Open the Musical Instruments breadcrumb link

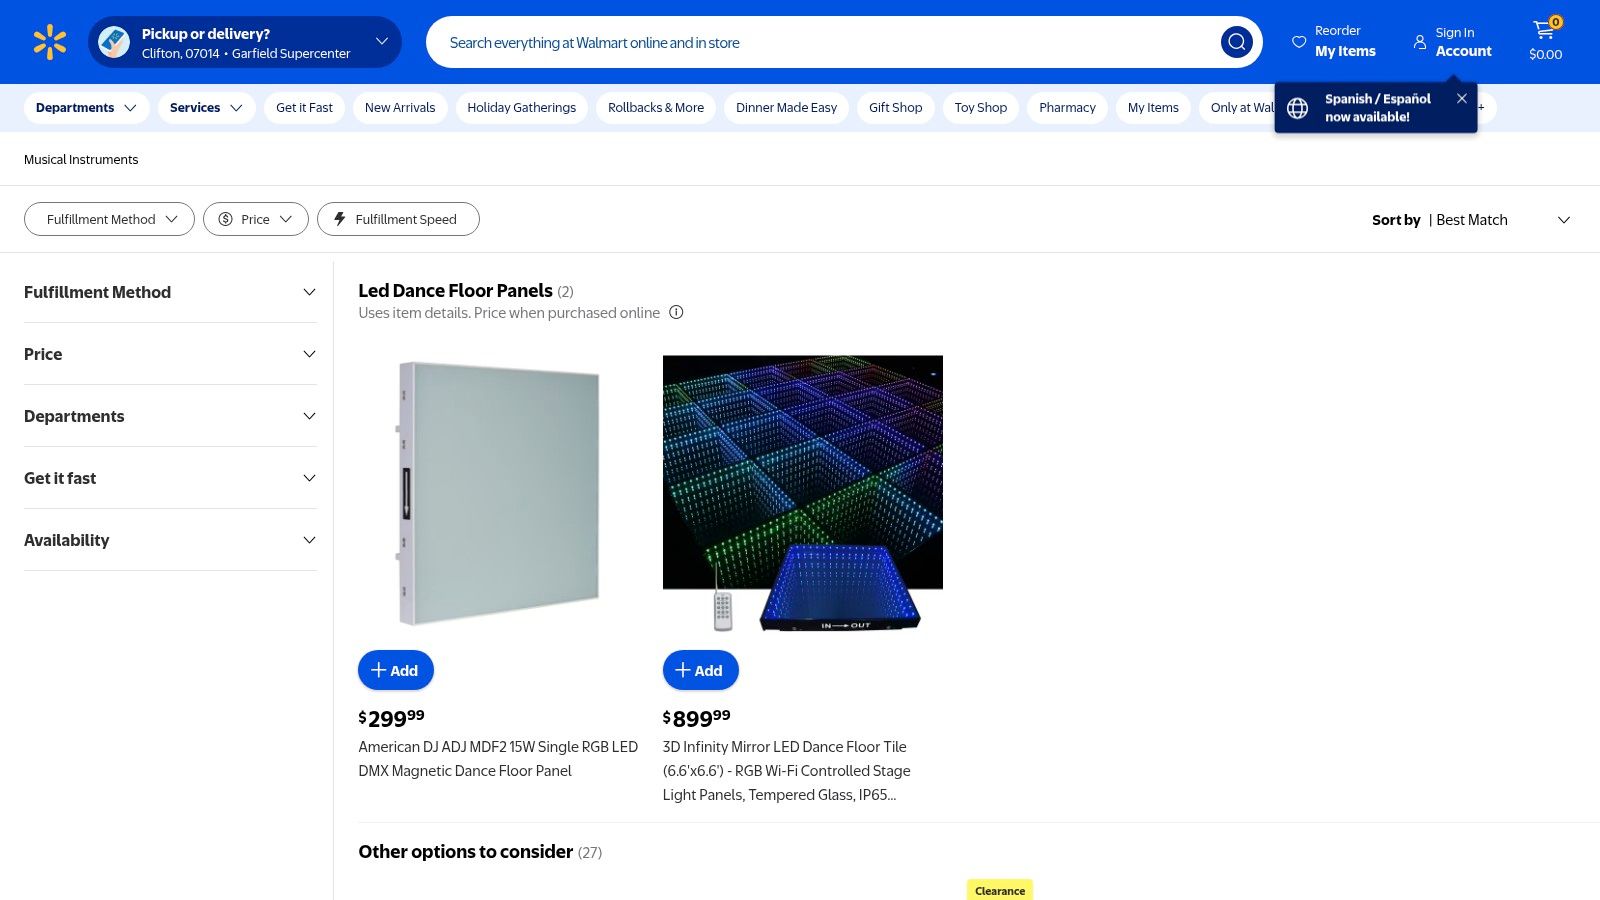[x=81, y=159]
